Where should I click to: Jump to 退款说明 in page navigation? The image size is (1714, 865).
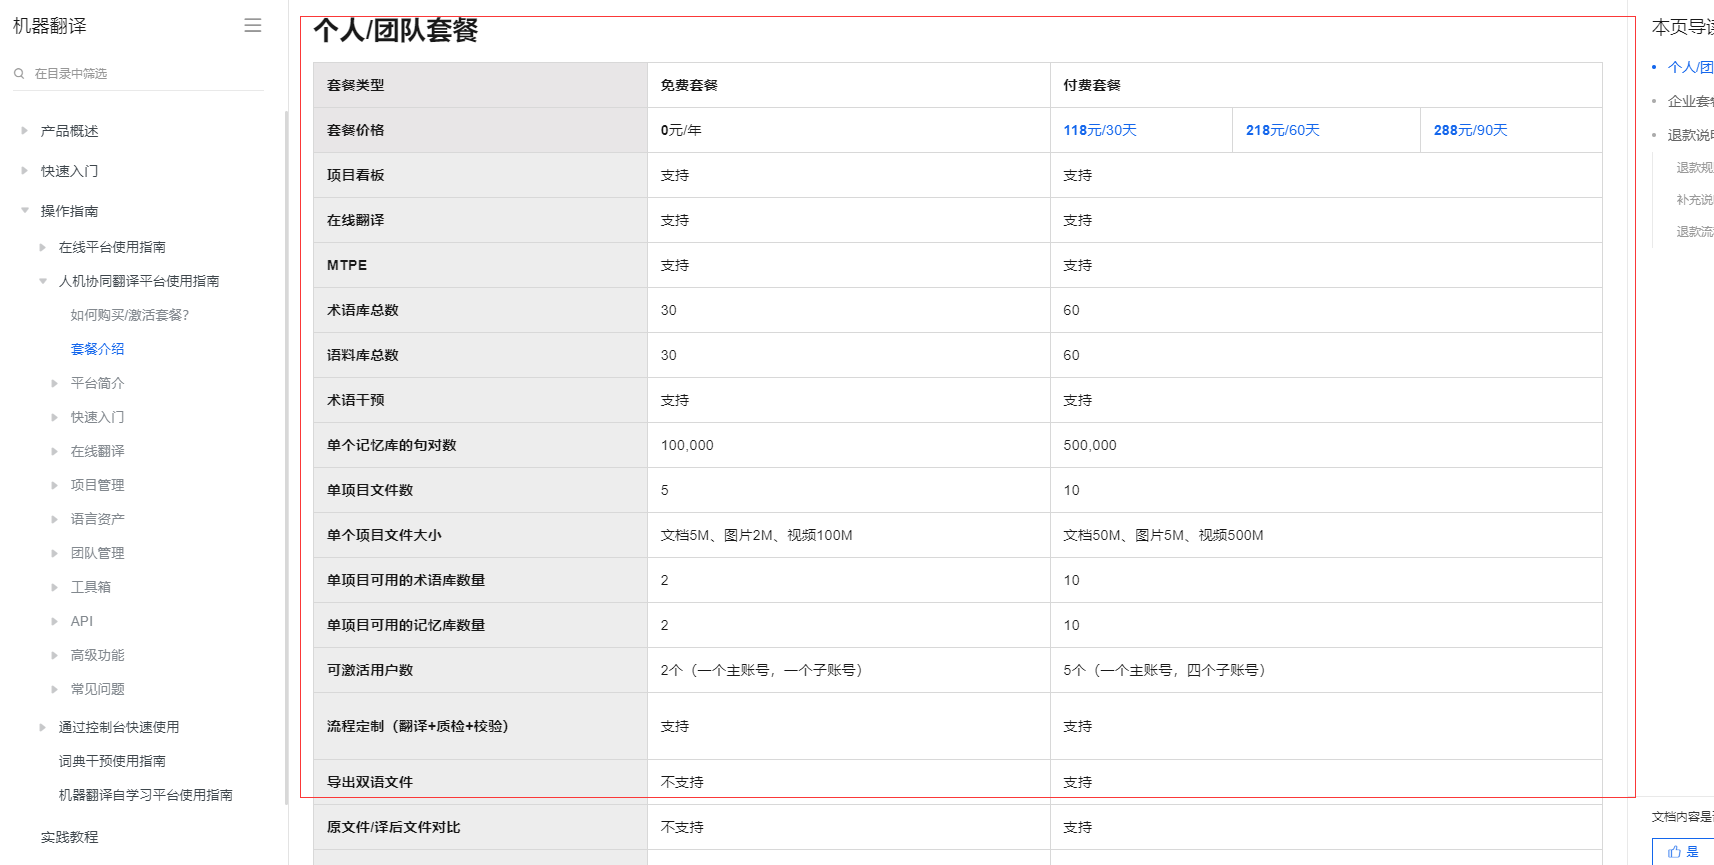[1690, 135]
